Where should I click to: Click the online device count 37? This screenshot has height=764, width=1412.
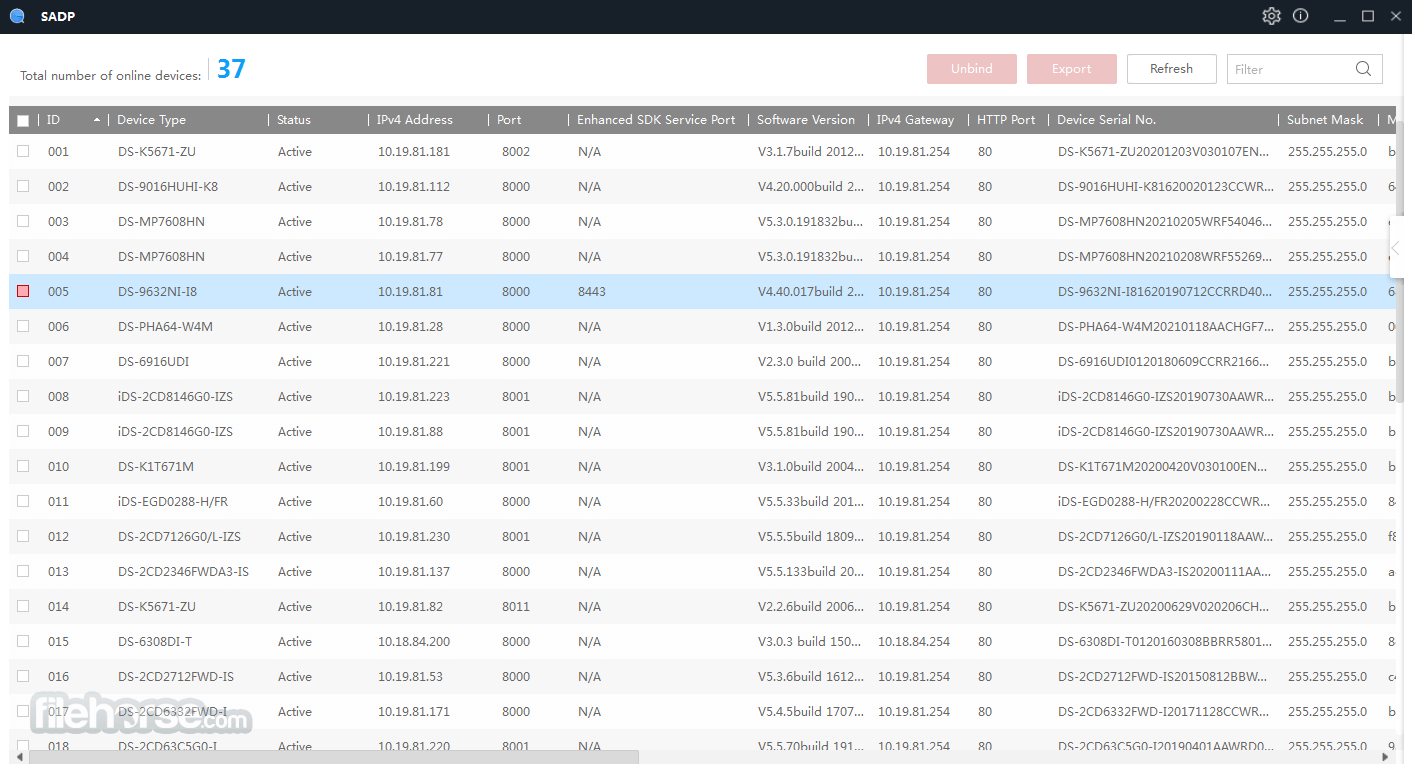tap(231, 69)
